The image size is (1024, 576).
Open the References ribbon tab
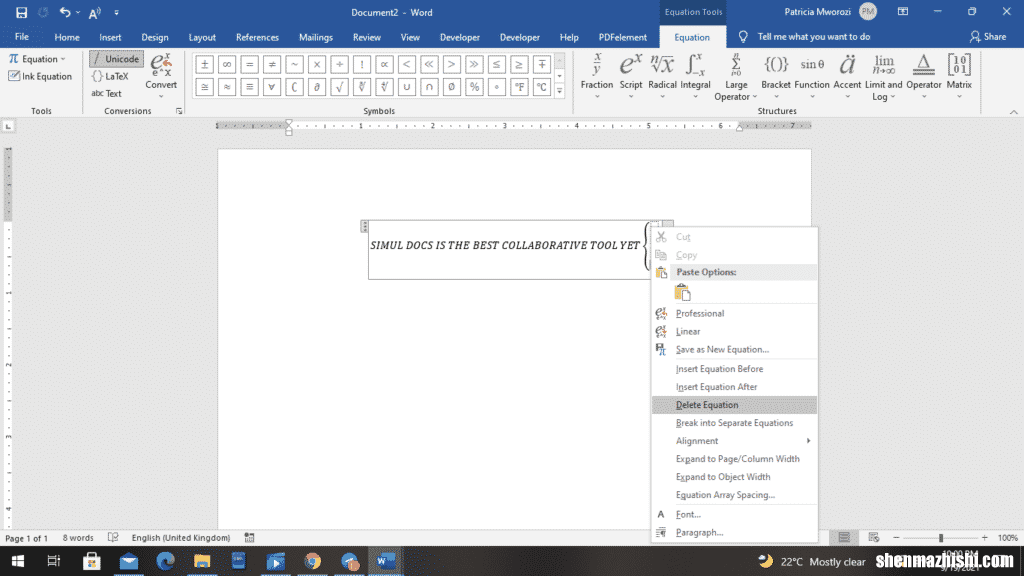click(257, 37)
